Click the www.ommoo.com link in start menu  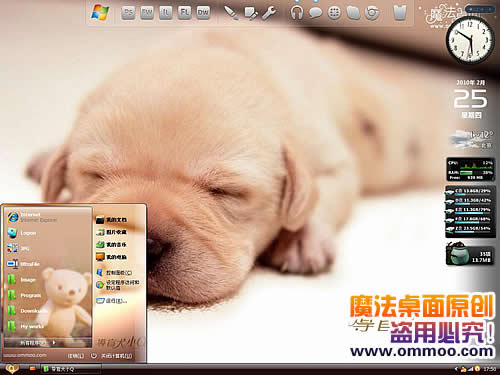tap(25, 355)
